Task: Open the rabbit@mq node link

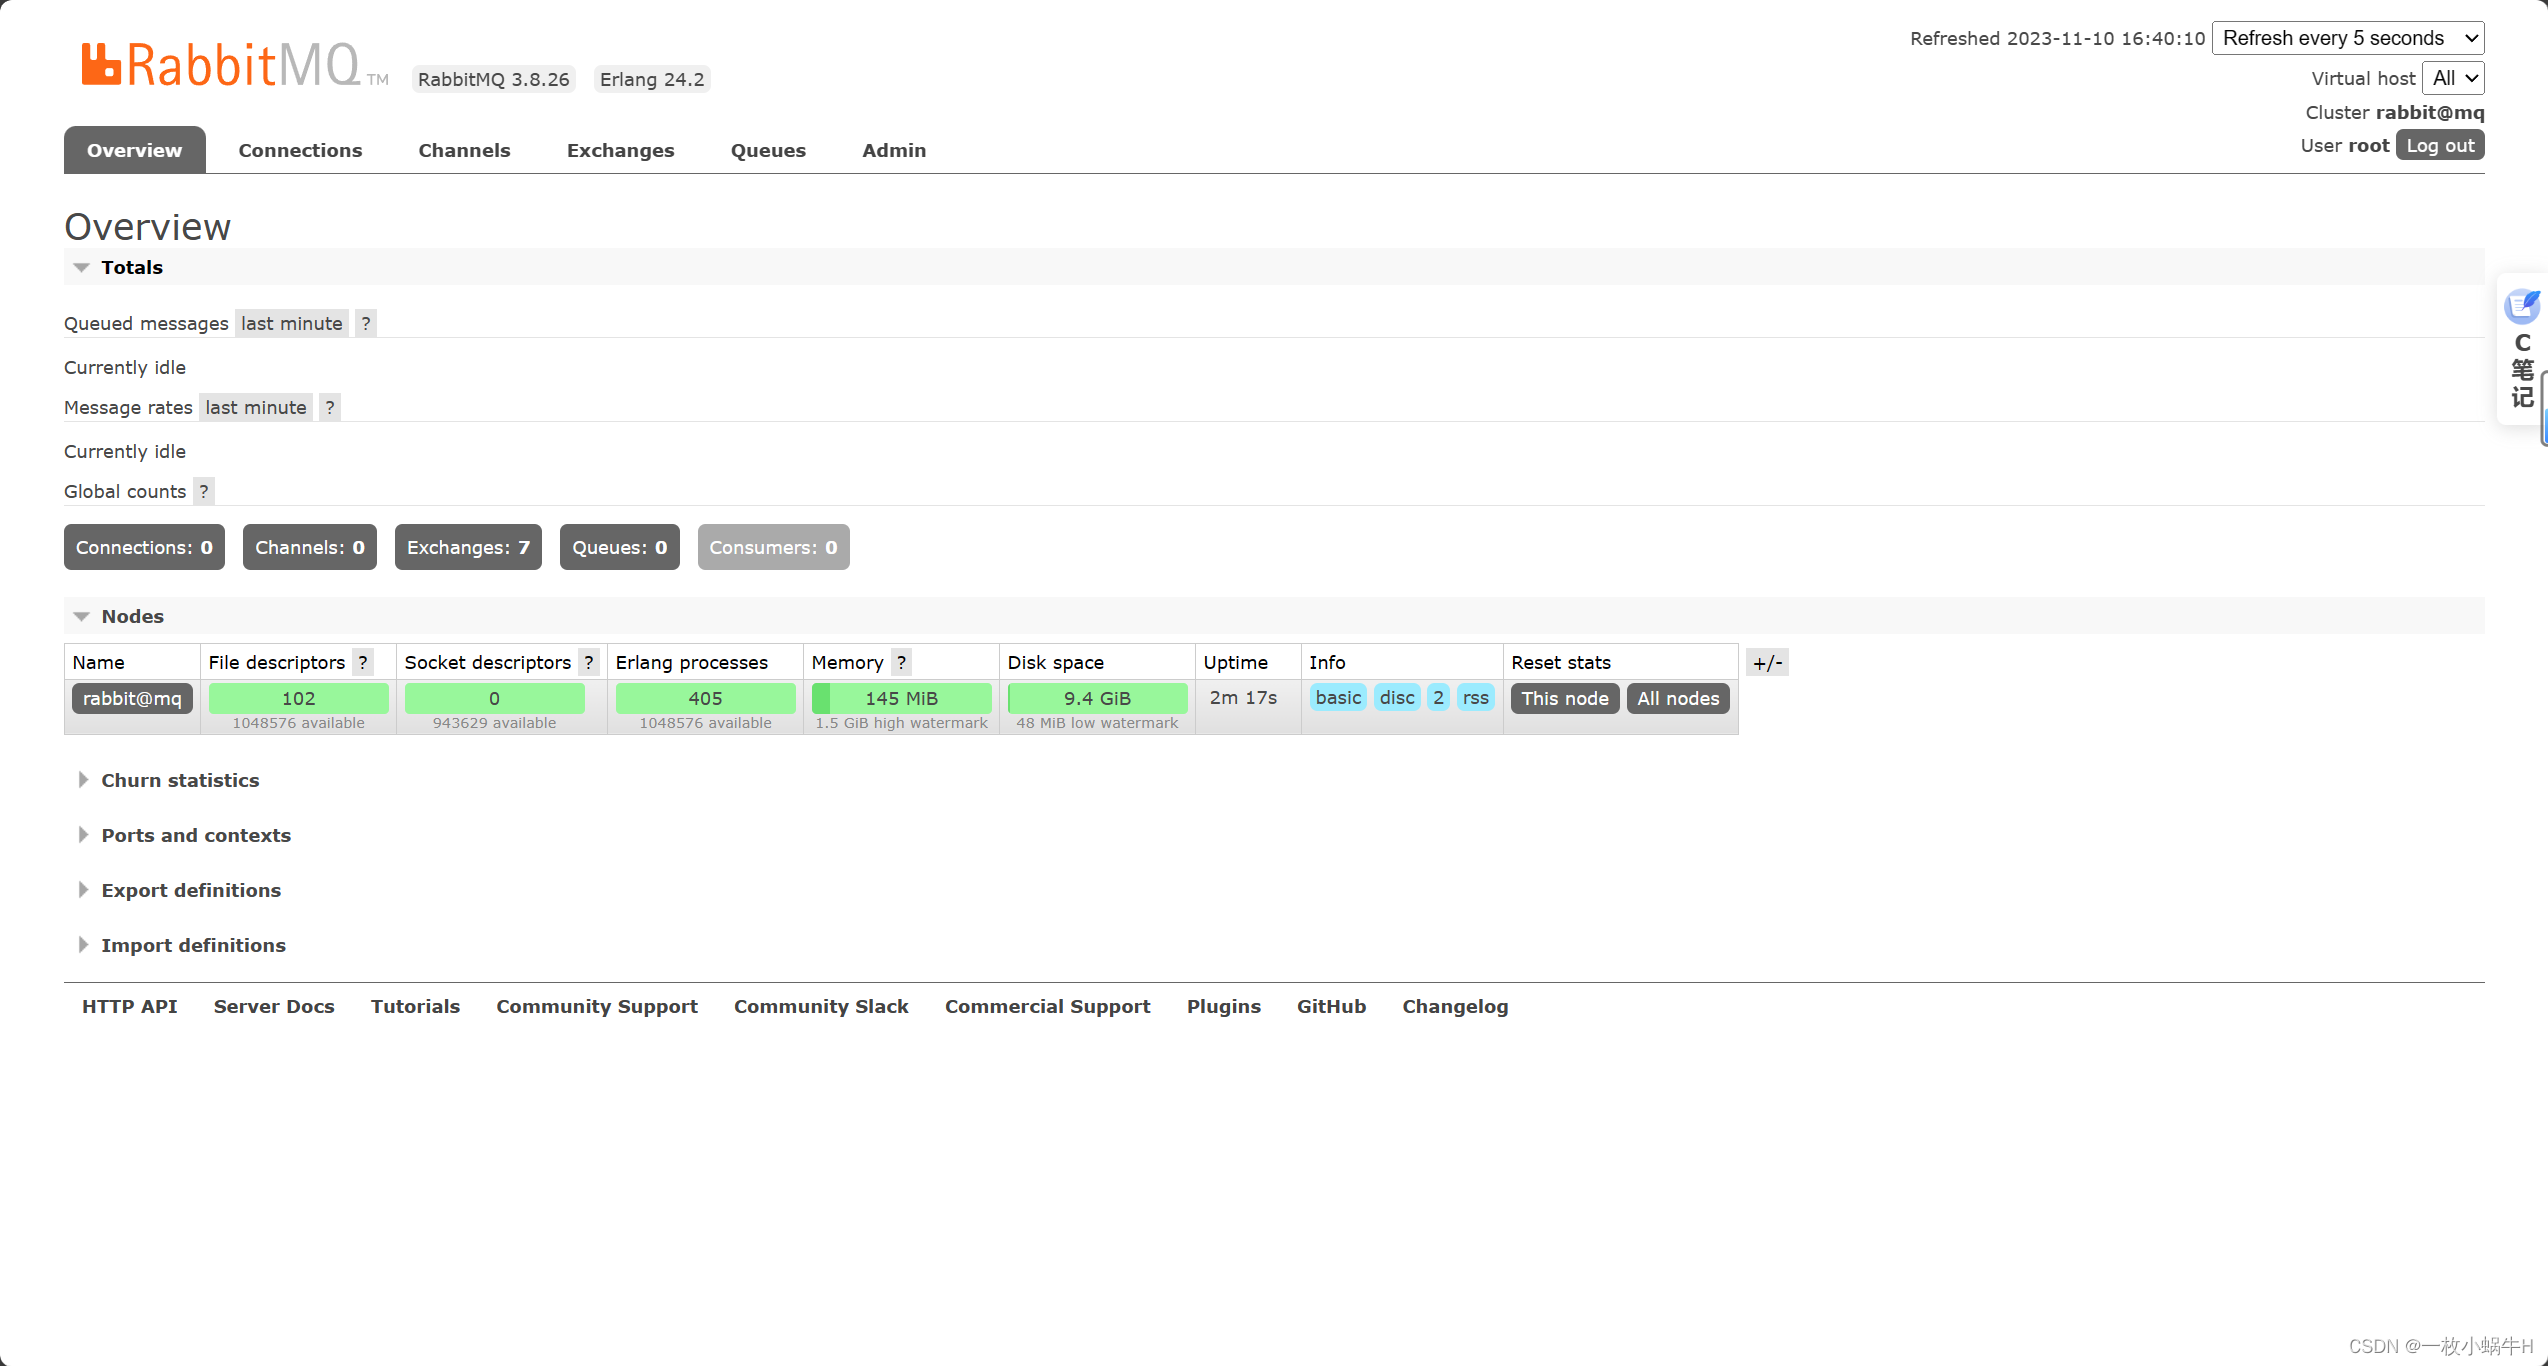Action: 132,698
